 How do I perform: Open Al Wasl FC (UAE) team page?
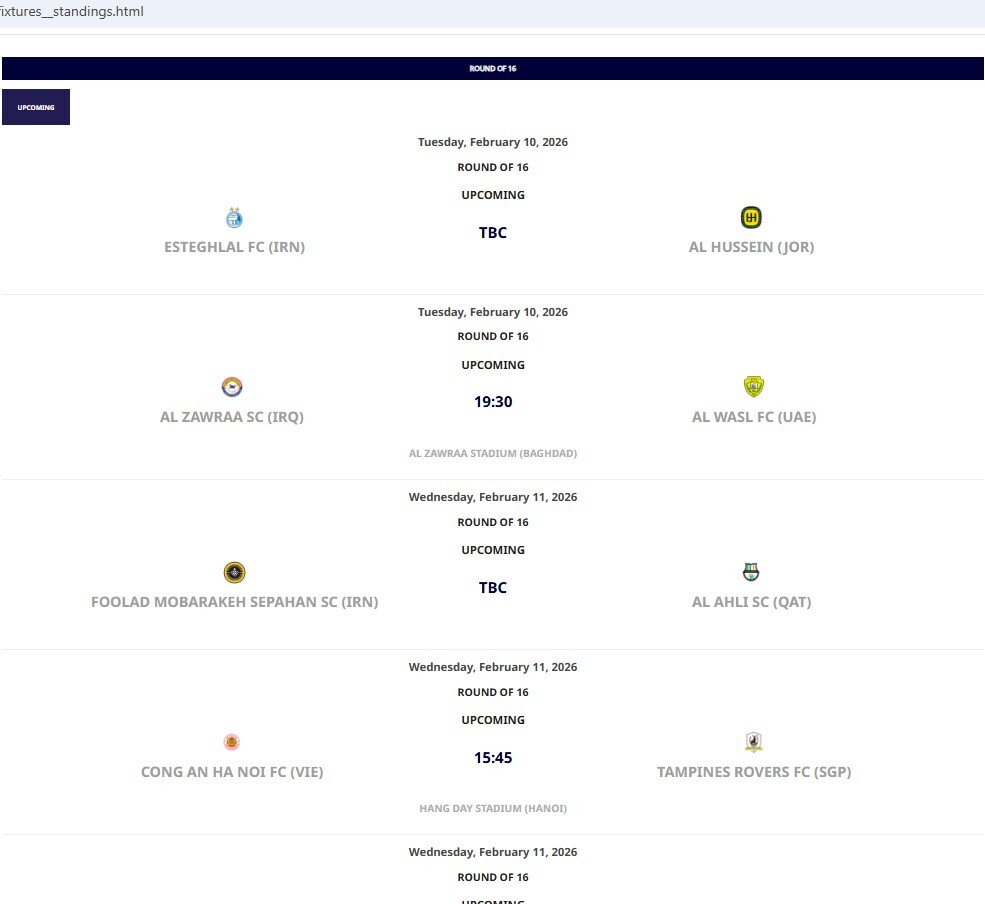point(753,417)
